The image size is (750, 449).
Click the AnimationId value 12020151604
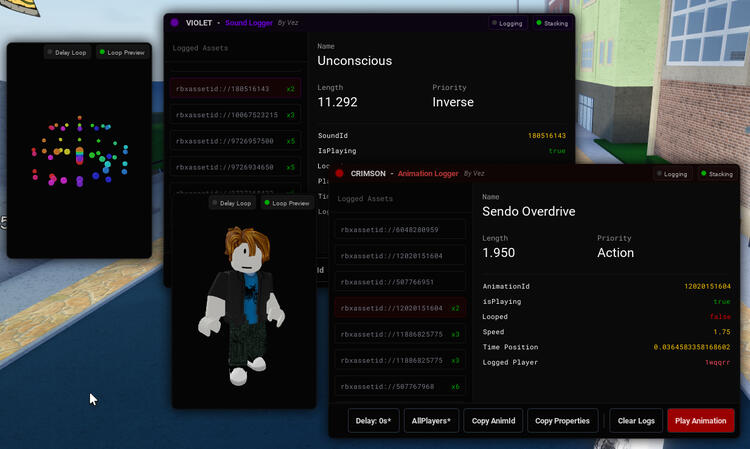(x=707, y=286)
